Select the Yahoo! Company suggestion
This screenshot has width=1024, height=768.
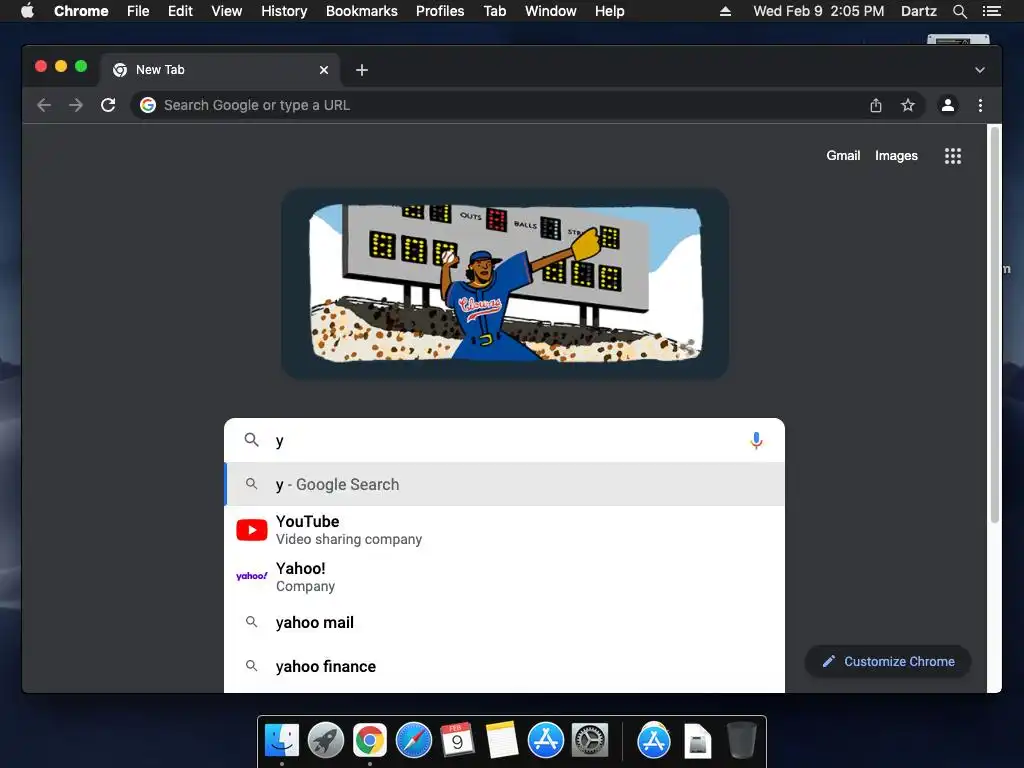point(504,577)
